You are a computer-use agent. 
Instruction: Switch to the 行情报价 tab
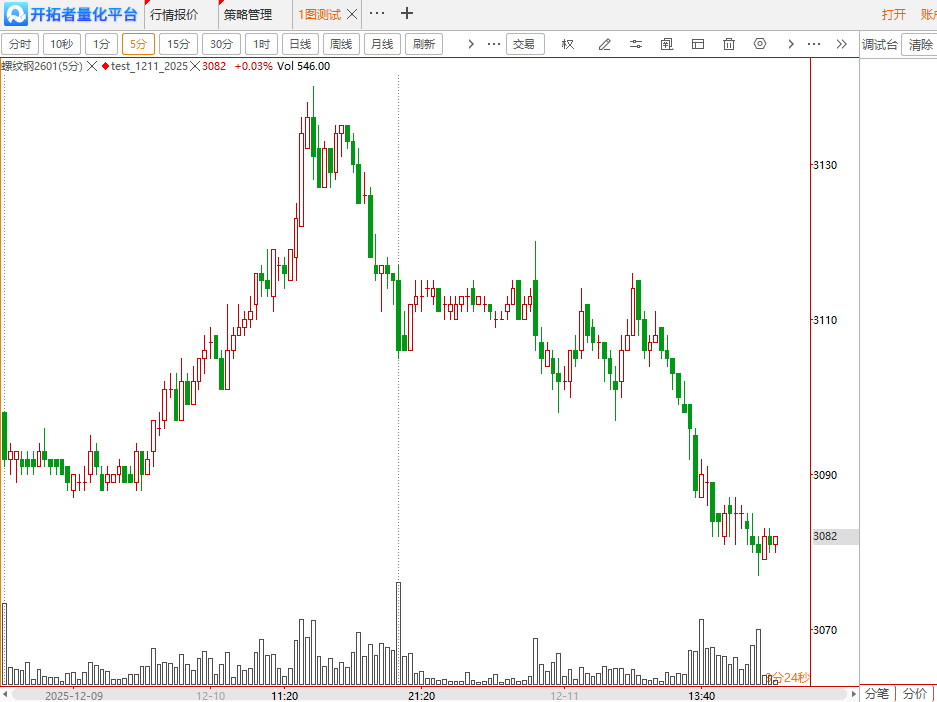(173, 15)
